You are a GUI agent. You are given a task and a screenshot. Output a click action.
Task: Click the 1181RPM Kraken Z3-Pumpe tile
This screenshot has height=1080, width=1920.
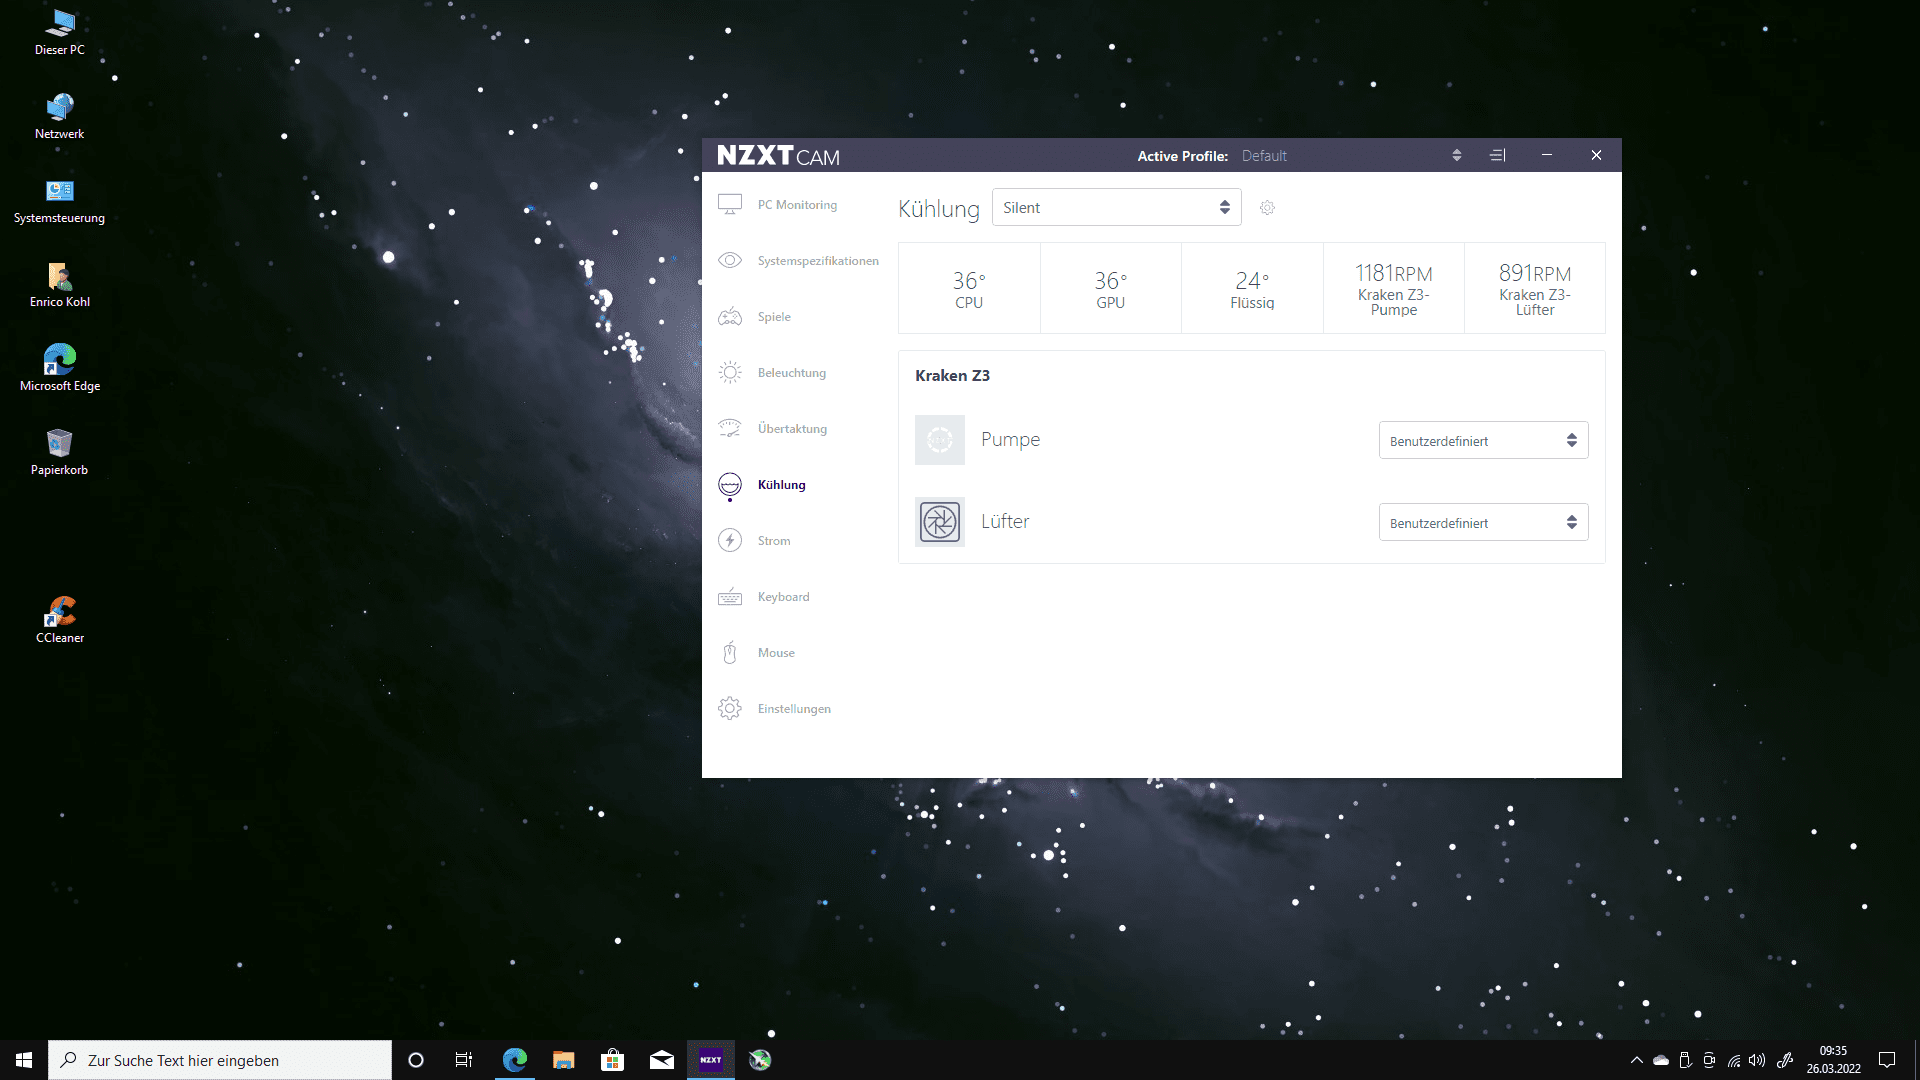point(1393,289)
